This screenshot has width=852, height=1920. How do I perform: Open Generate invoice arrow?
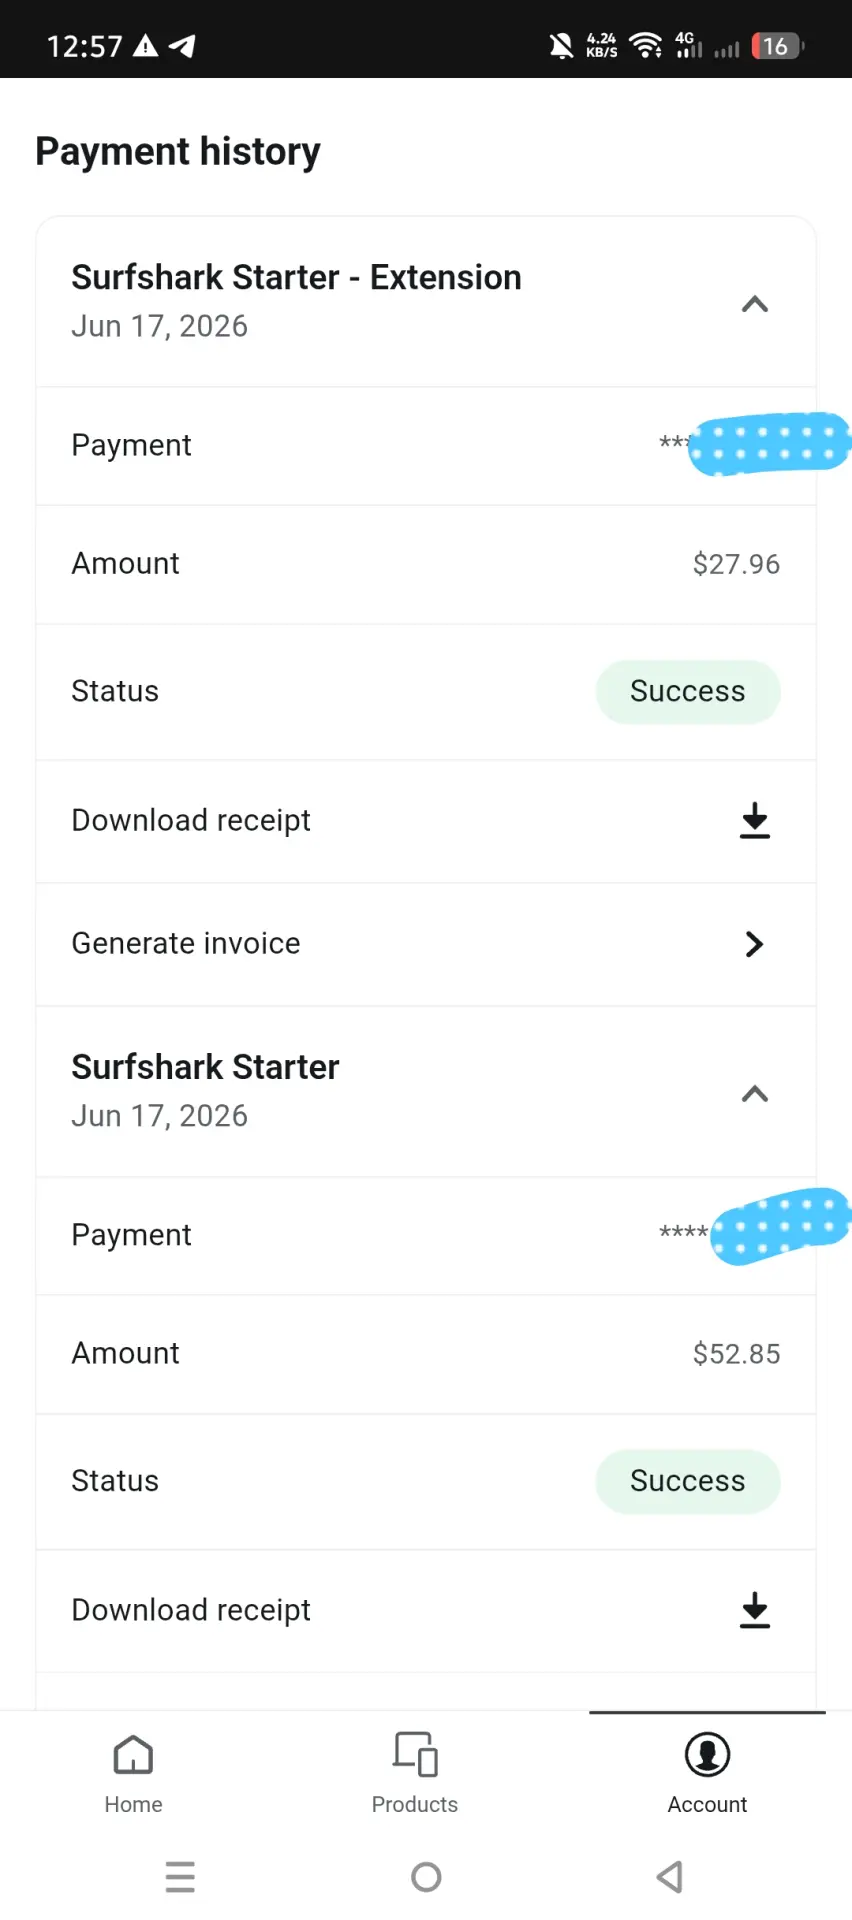[x=755, y=944]
